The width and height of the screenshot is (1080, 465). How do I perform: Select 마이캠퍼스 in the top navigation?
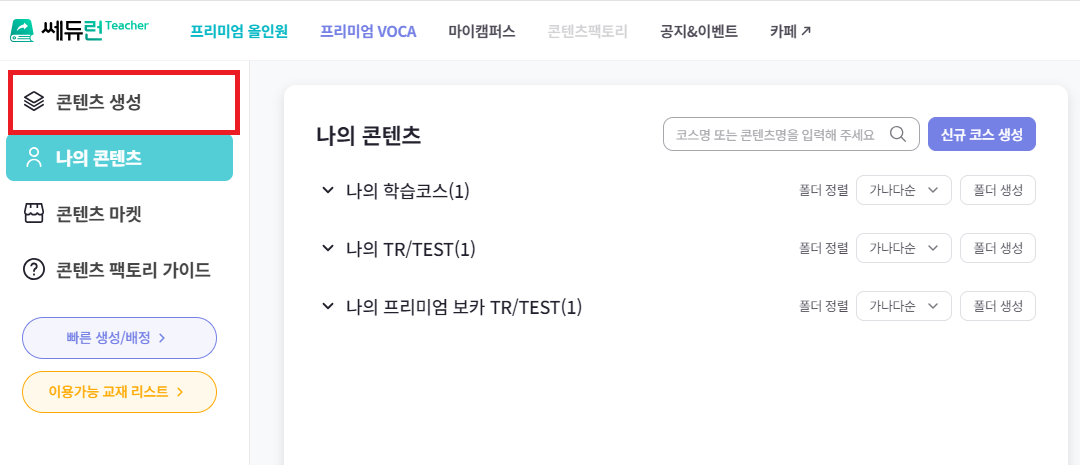point(482,31)
